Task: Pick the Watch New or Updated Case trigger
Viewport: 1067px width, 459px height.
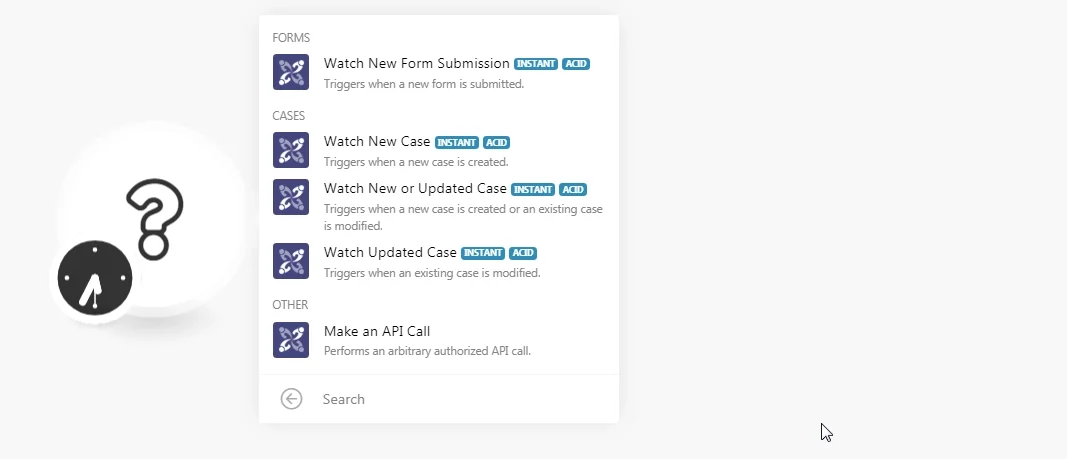Action: pos(439,205)
